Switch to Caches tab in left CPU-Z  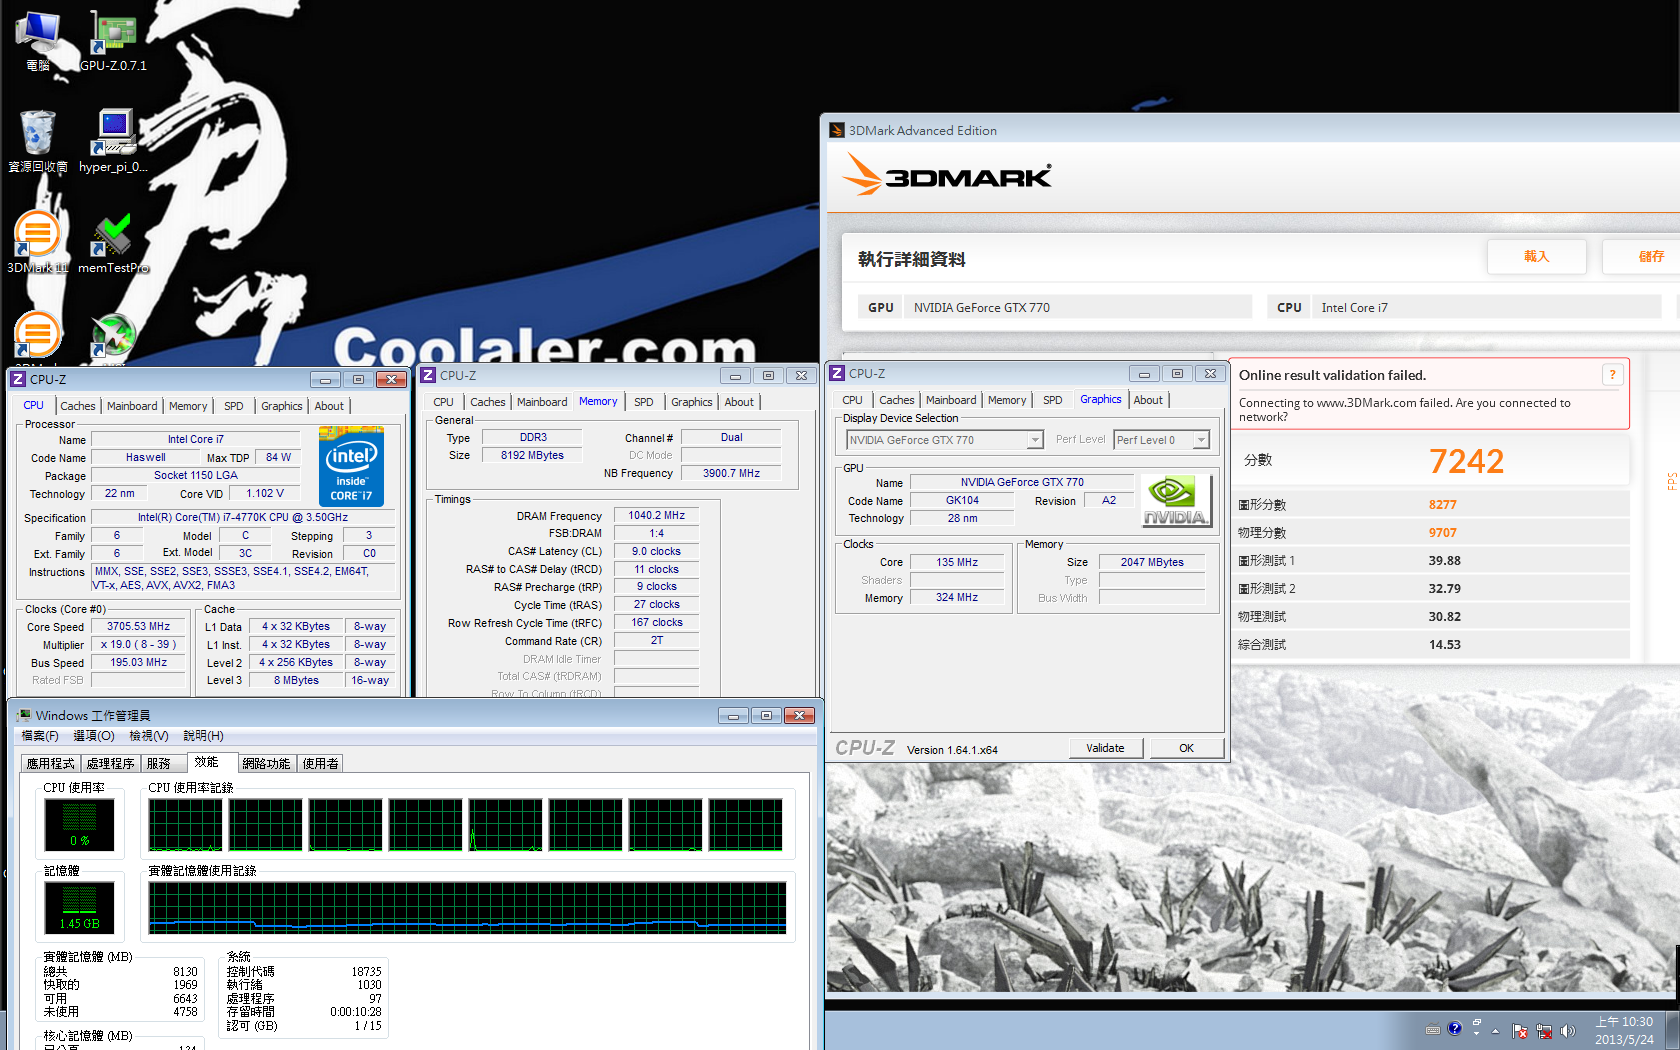(x=78, y=406)
